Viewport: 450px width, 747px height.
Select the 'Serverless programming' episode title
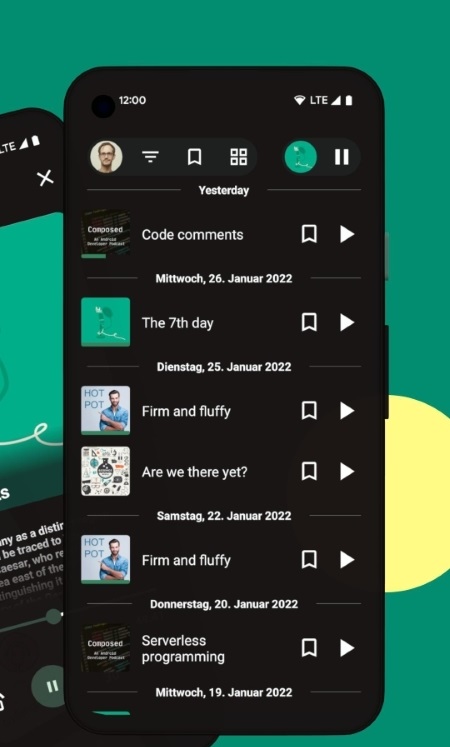tap(183, 648)
